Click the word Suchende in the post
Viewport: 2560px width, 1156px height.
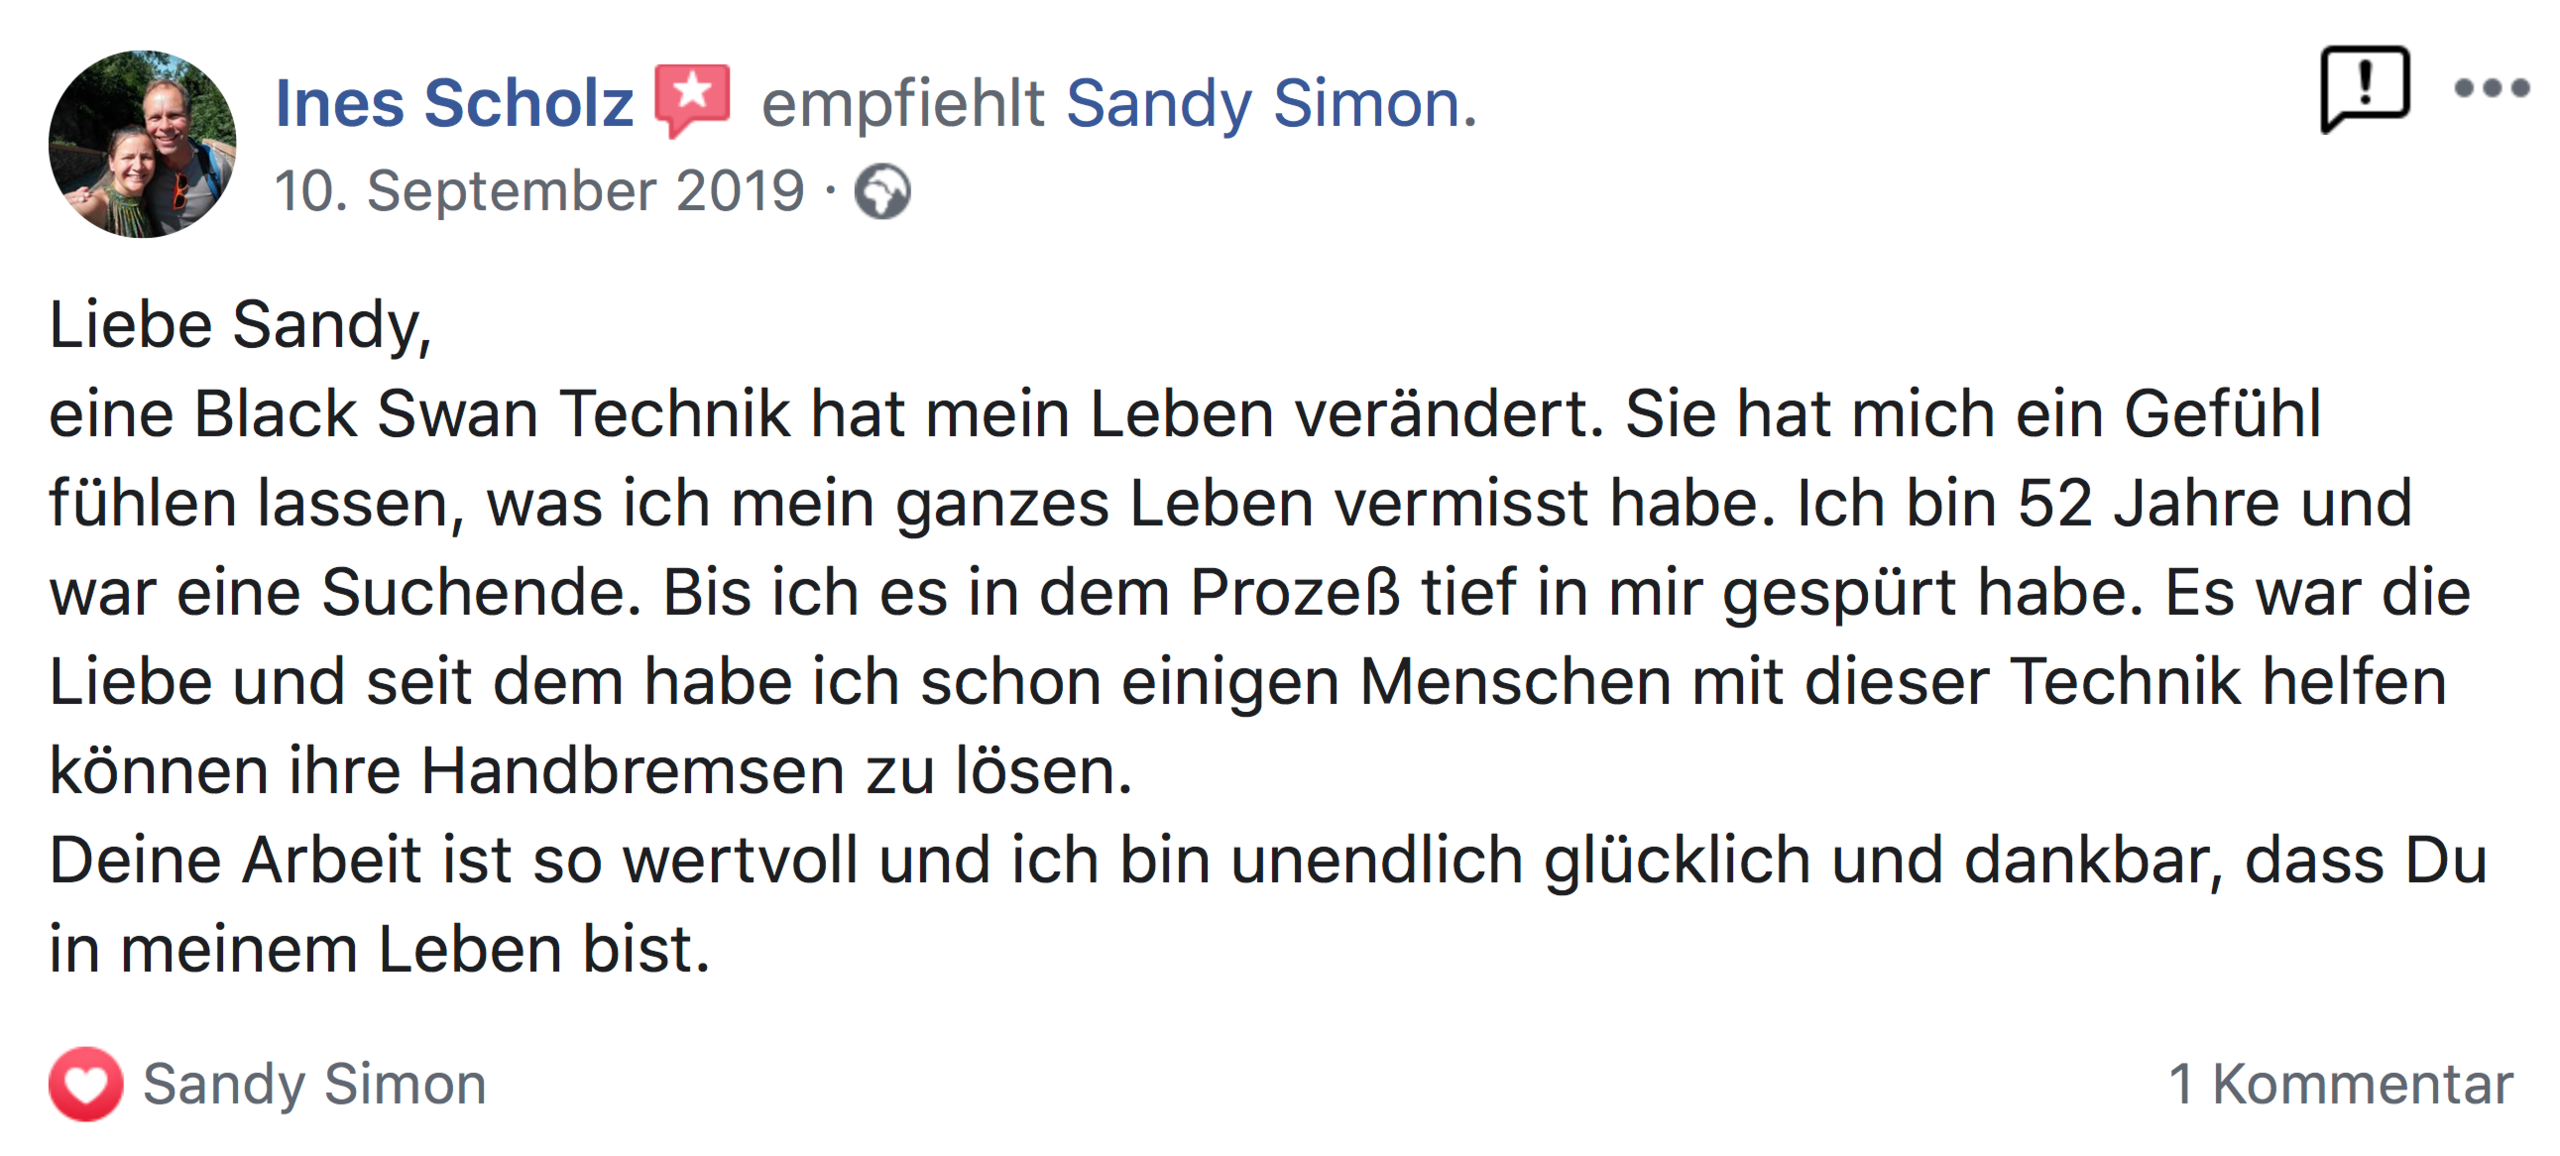point(480,592)
